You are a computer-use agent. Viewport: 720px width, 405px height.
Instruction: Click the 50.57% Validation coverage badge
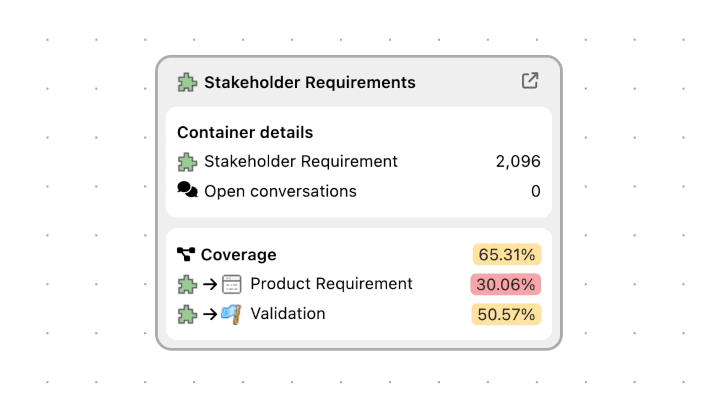506,314
